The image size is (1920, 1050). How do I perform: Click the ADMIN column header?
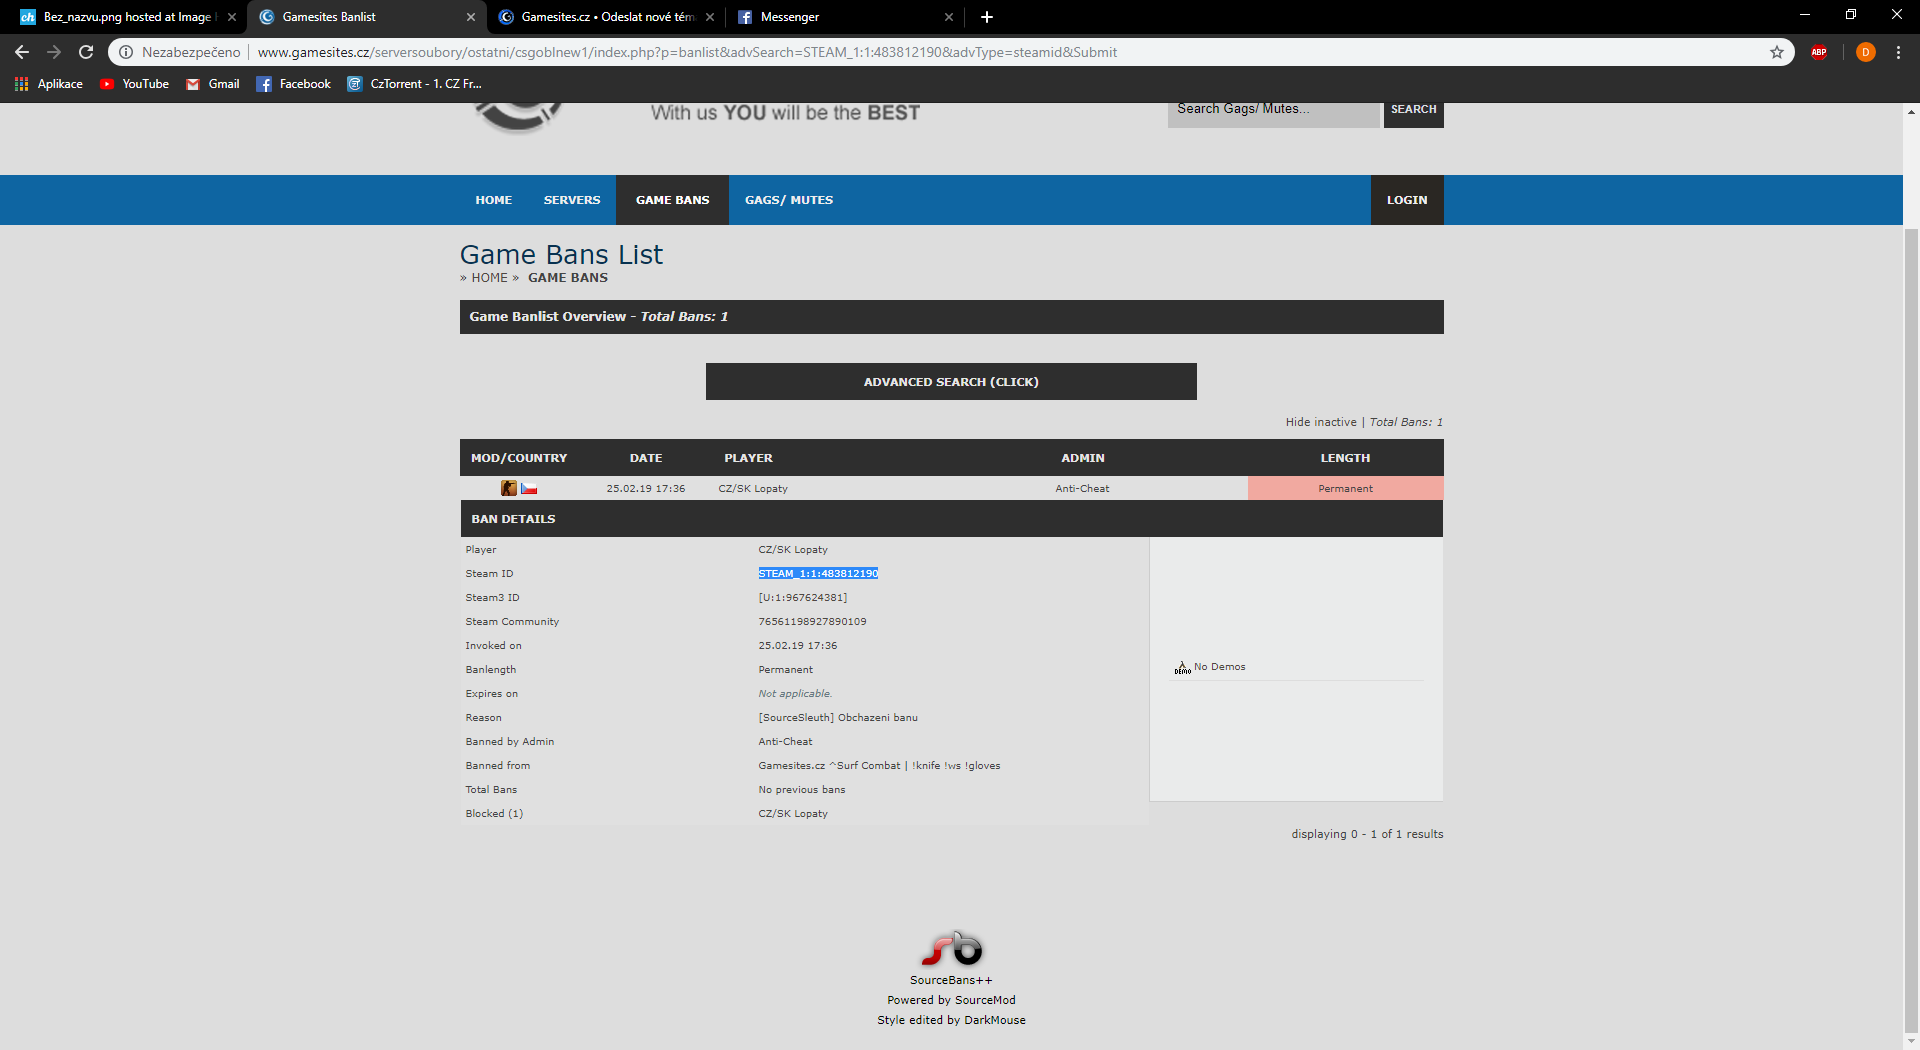1083,458
